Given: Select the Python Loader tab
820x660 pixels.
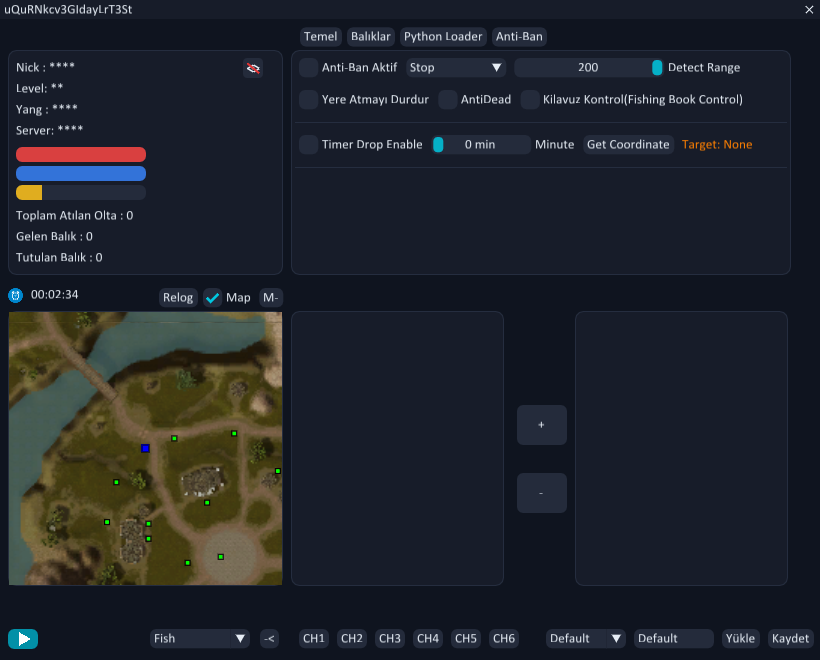Looking at the screenshot, I should coord(443,37).
